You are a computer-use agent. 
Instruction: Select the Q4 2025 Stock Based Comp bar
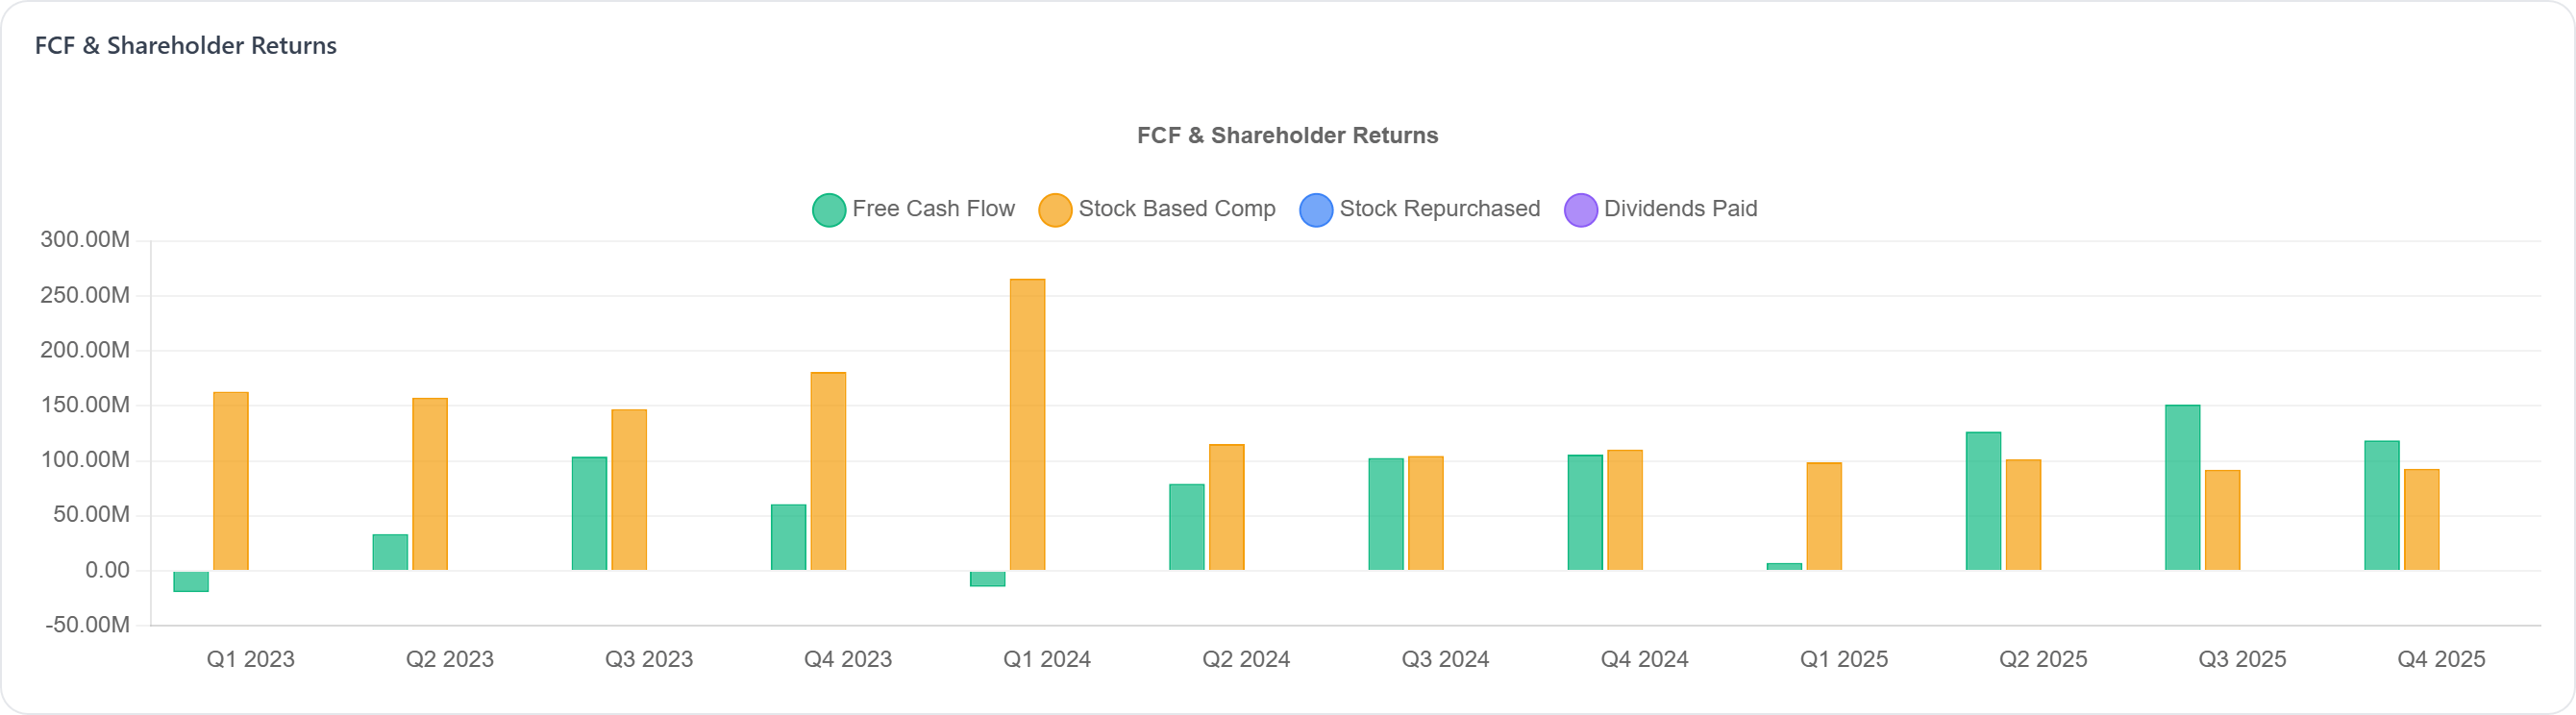(x=2421, y=520)
